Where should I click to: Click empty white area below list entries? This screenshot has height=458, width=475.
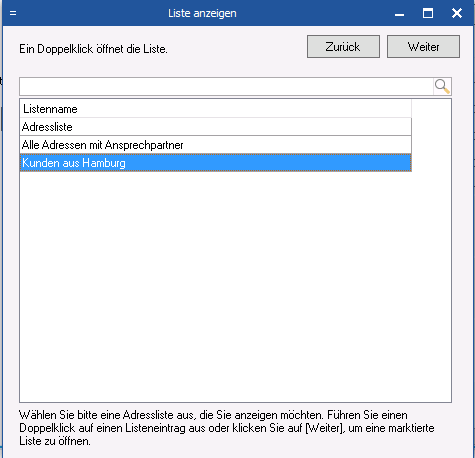[x=235, y=287]
